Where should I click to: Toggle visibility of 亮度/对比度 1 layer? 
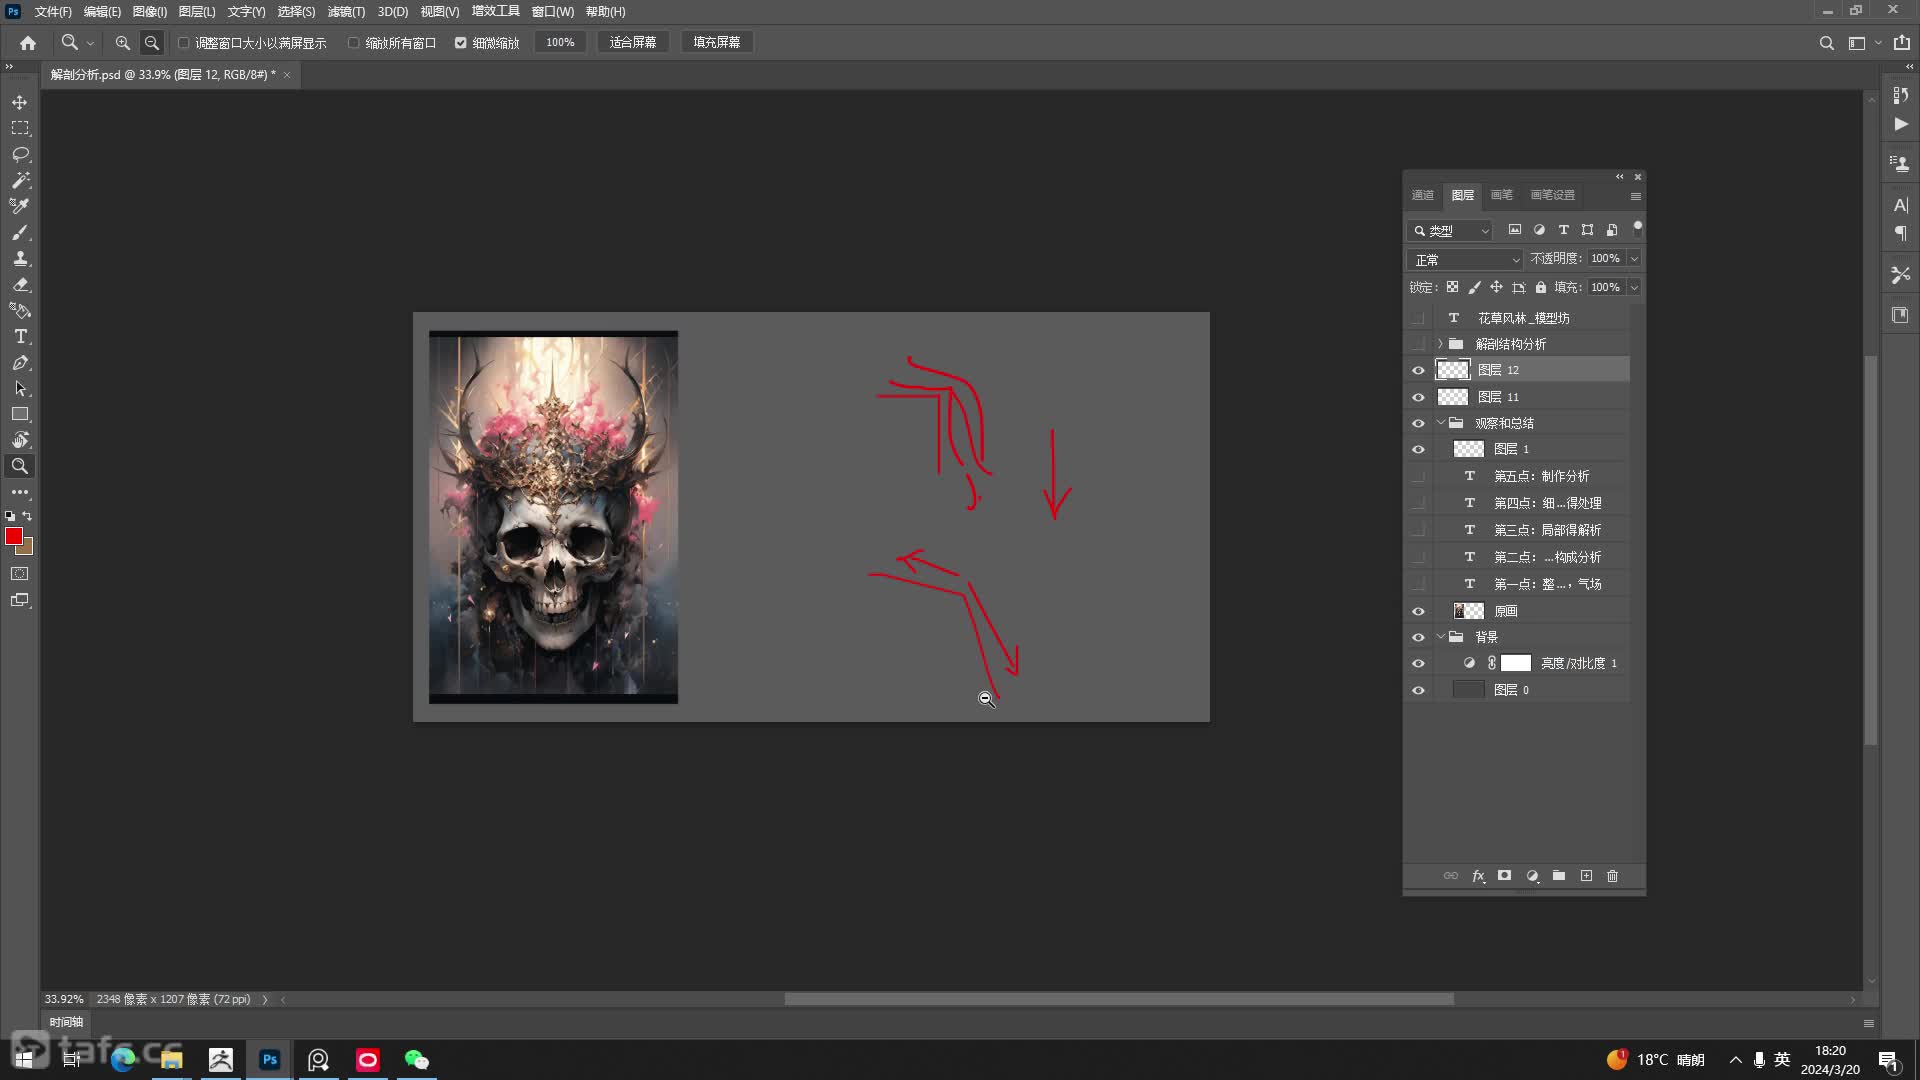point(1418,663)
